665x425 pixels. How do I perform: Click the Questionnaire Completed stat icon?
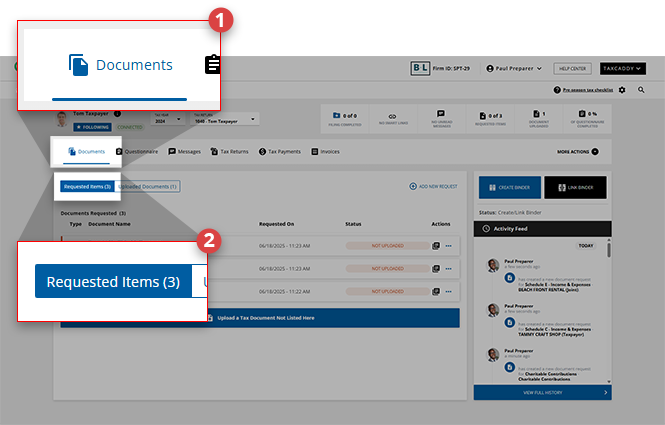[582, 114]
